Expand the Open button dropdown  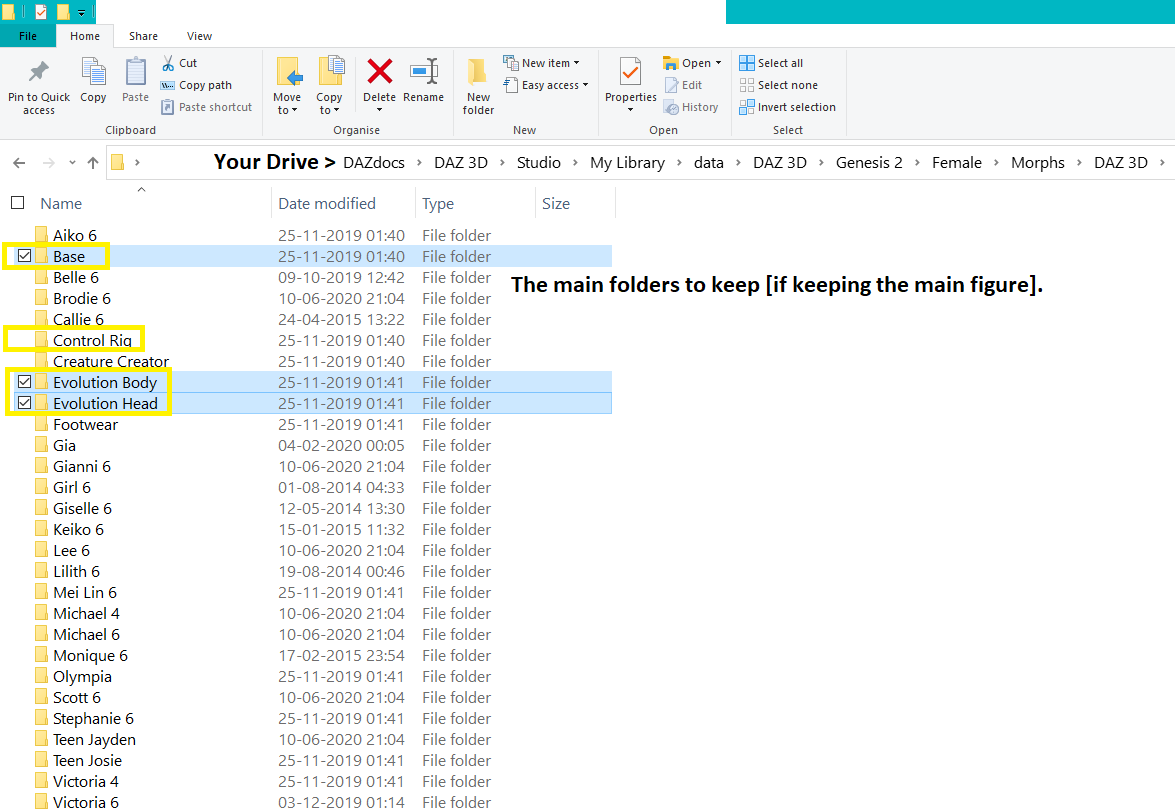click(x=718, y=63)
